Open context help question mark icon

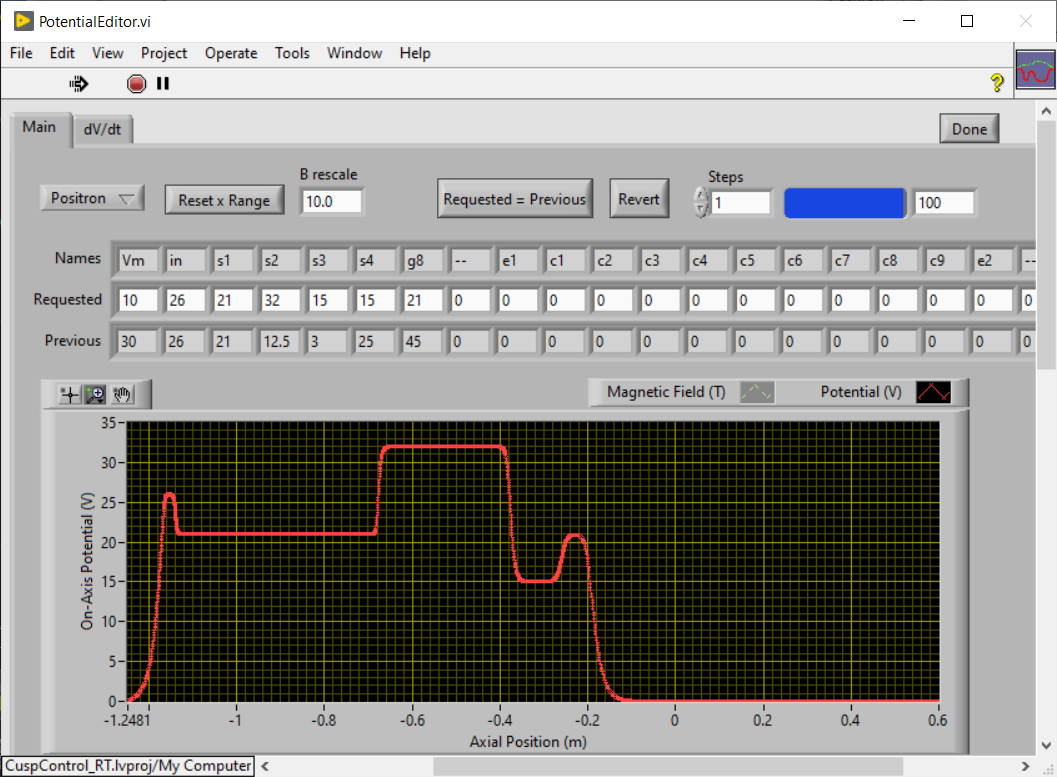[x=997, y=83]
